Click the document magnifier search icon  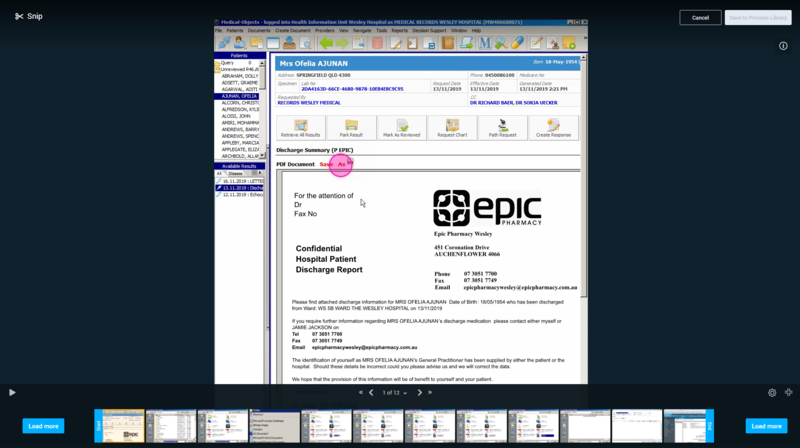pyautogui.click(x=306, y=43)
